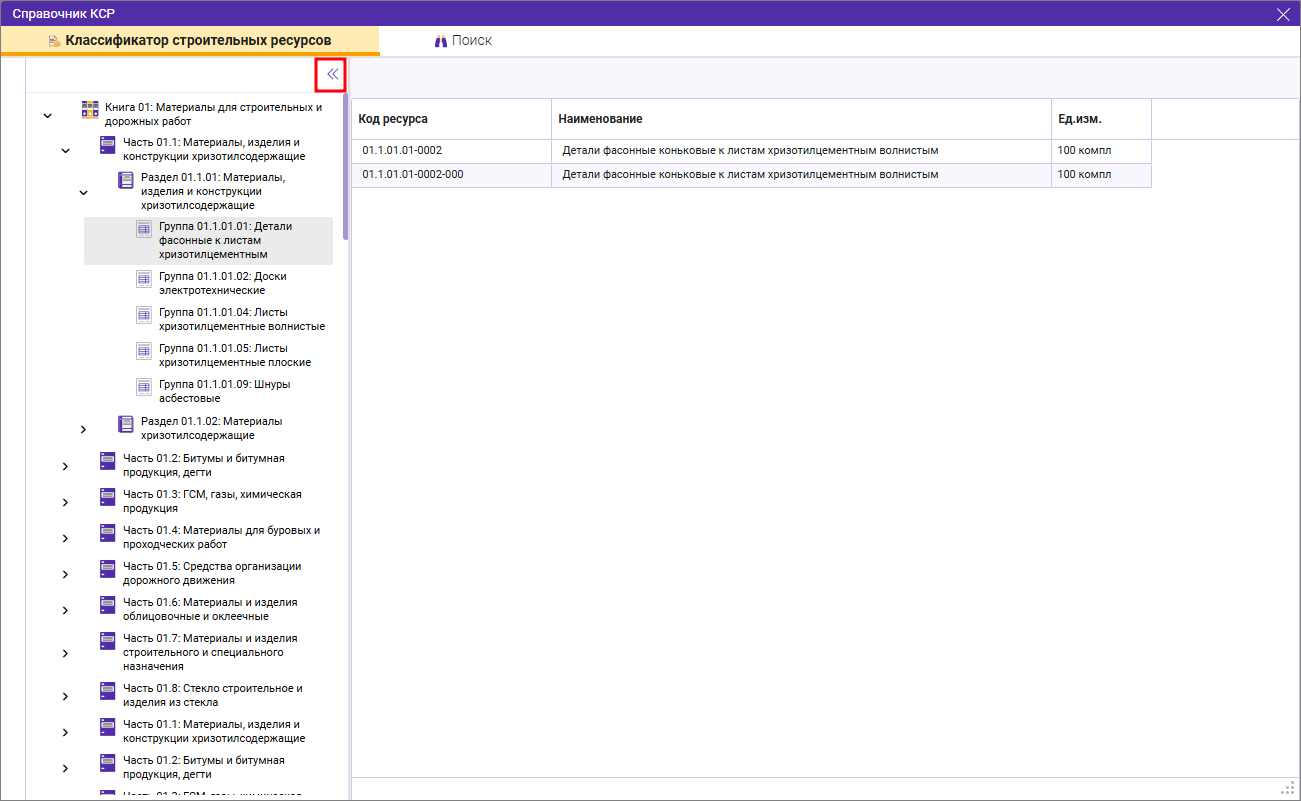Collapse the Книга 01 tree node
1301x801 pixels.
click(47, 116)
